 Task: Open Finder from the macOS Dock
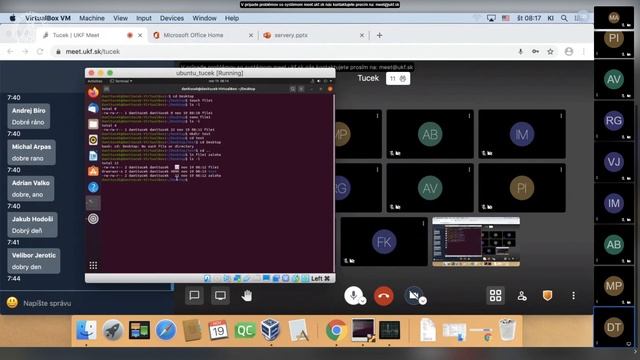[87, 330]
